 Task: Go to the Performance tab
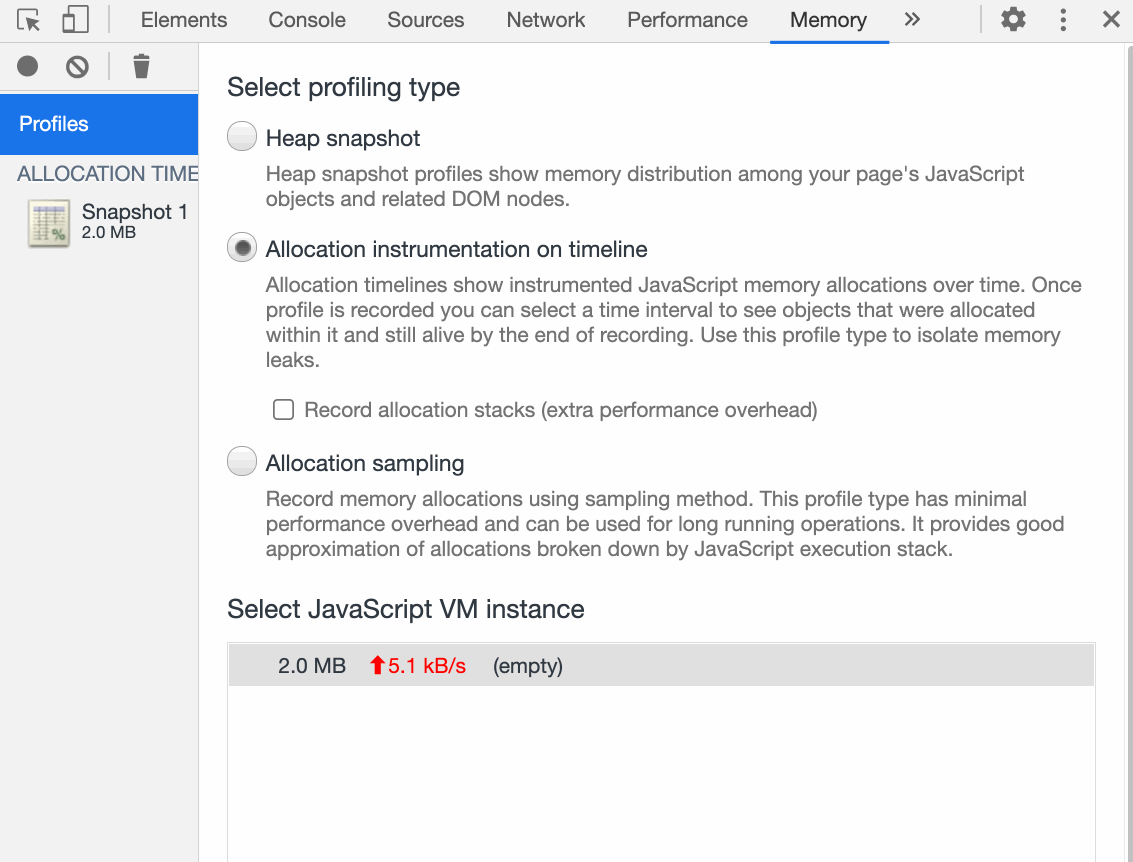click(x=687, y=20)
